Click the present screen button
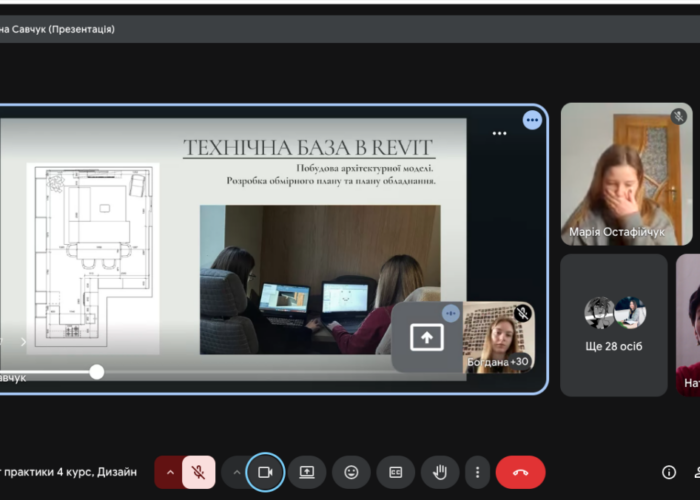The image size is (700, 500). 307,472
